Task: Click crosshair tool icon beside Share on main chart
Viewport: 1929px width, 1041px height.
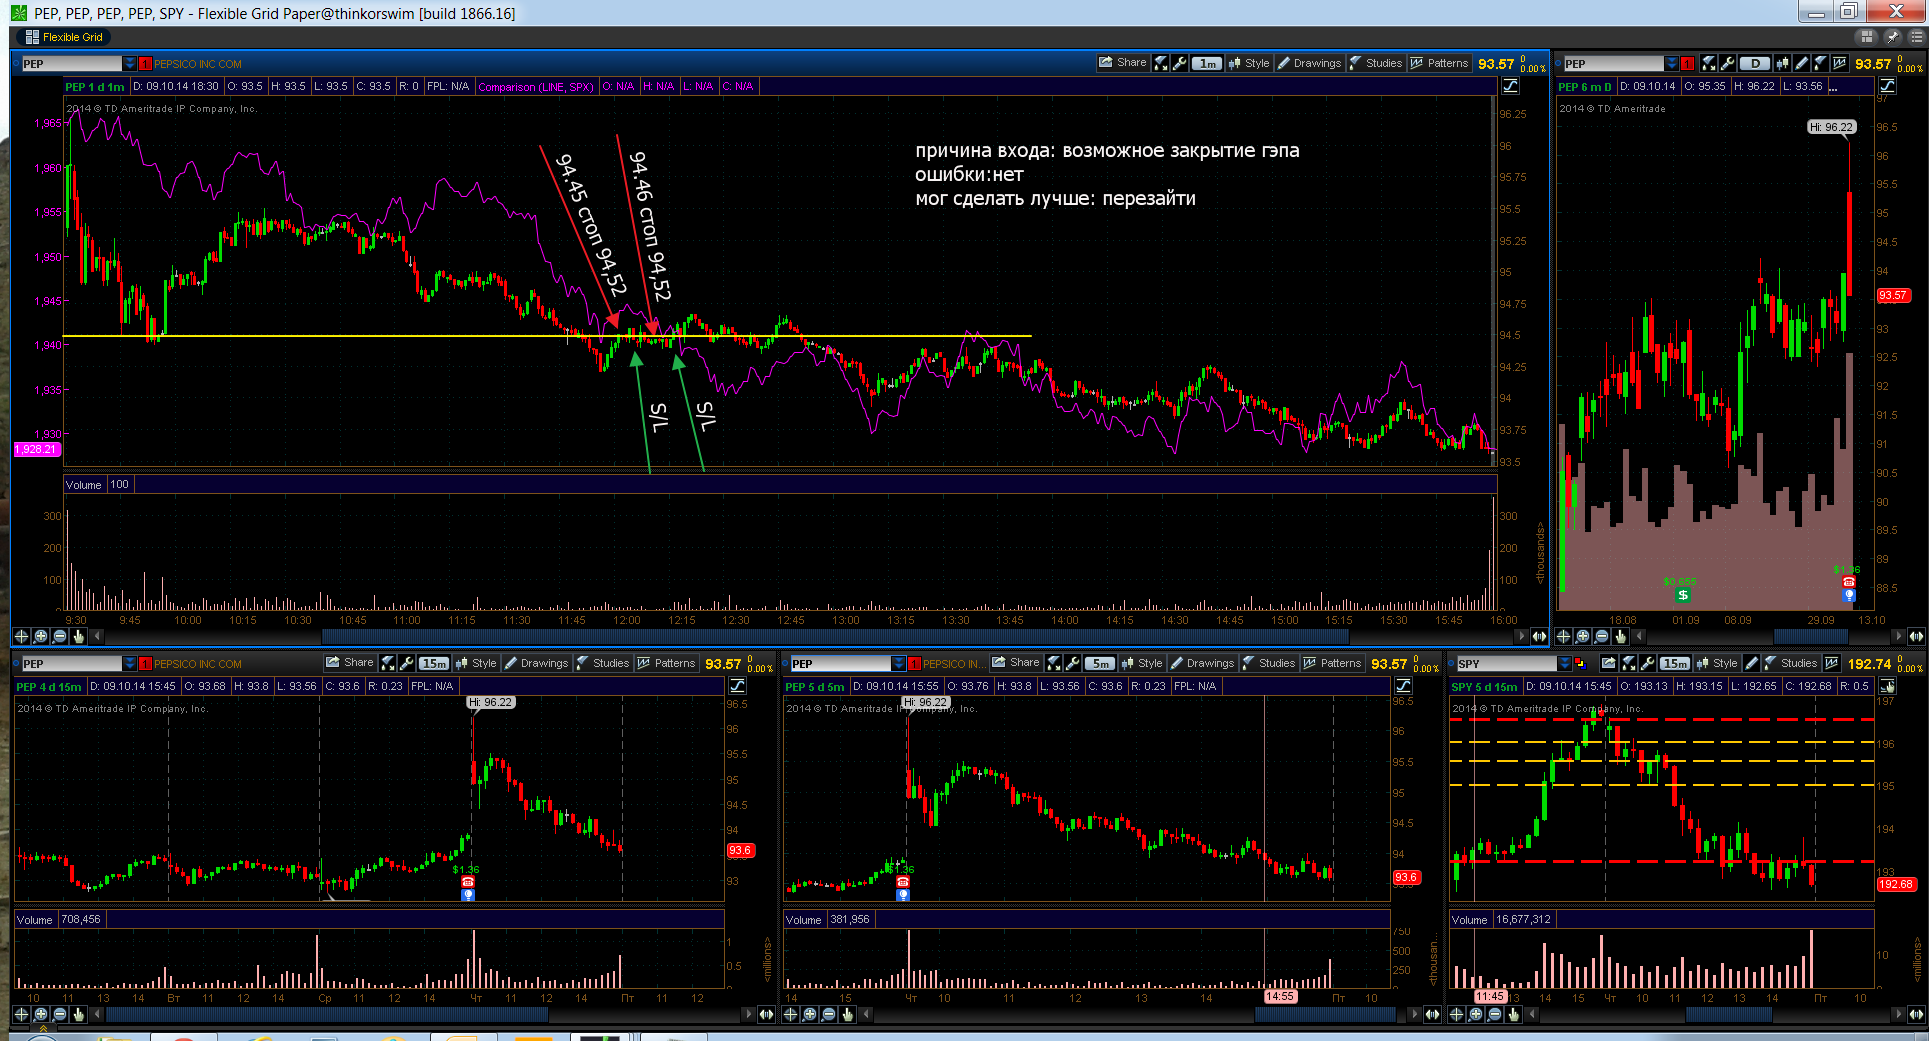Action: click(1161, 63)
